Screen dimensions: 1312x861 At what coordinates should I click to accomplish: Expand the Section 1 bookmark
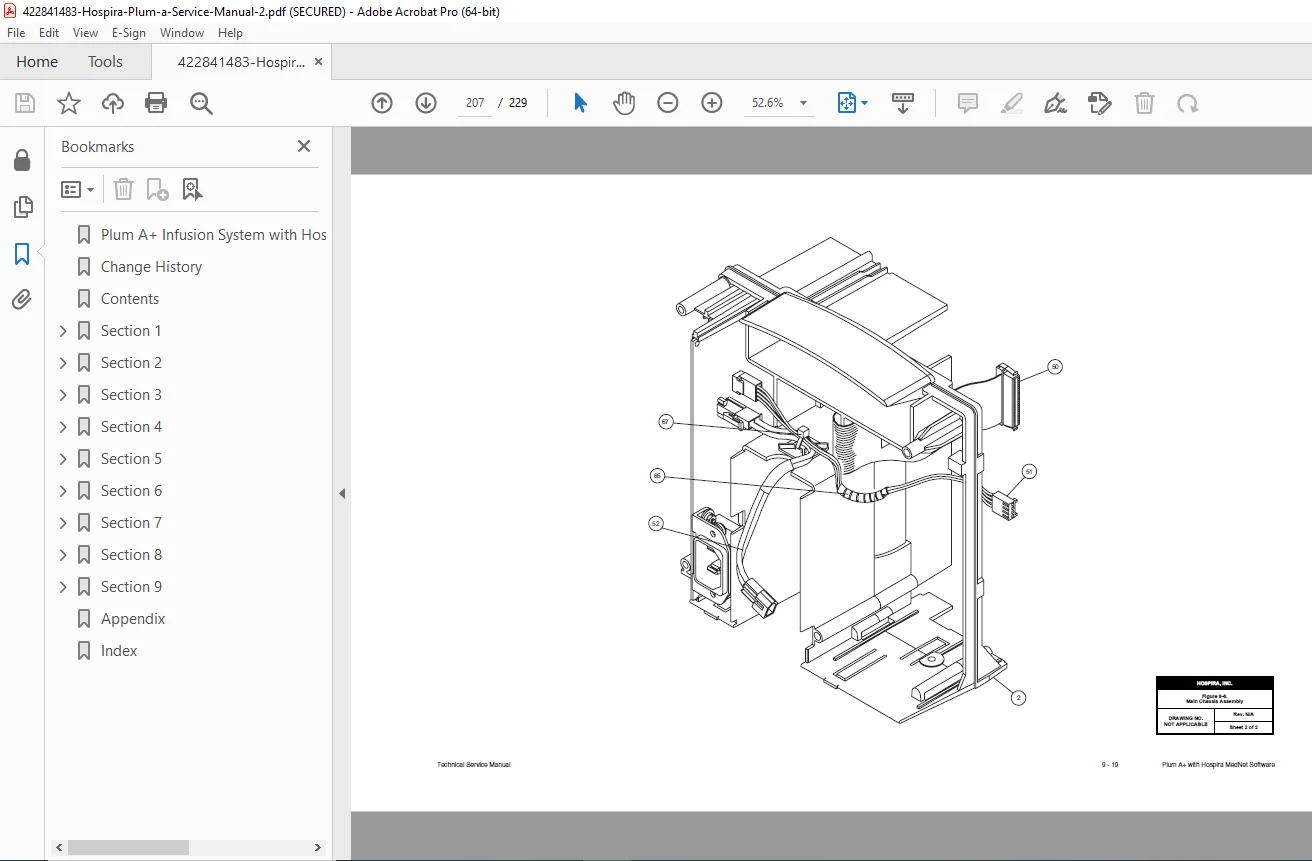coord(63,331)
